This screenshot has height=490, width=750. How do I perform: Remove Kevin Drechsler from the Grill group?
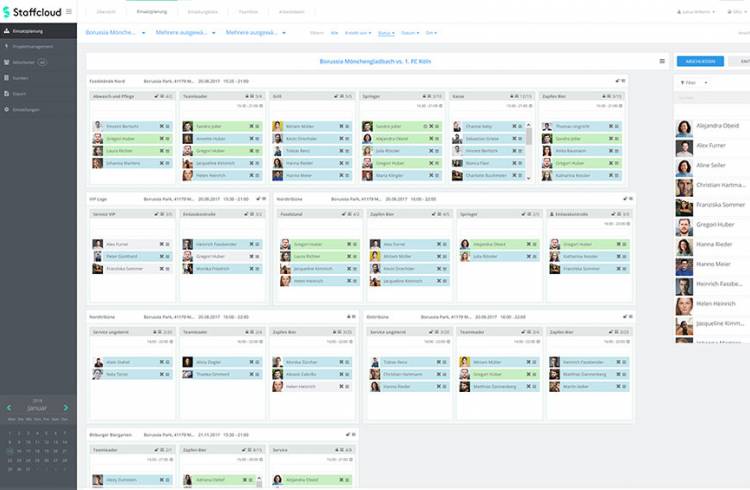pyautogui.click(x=342, y=138)
